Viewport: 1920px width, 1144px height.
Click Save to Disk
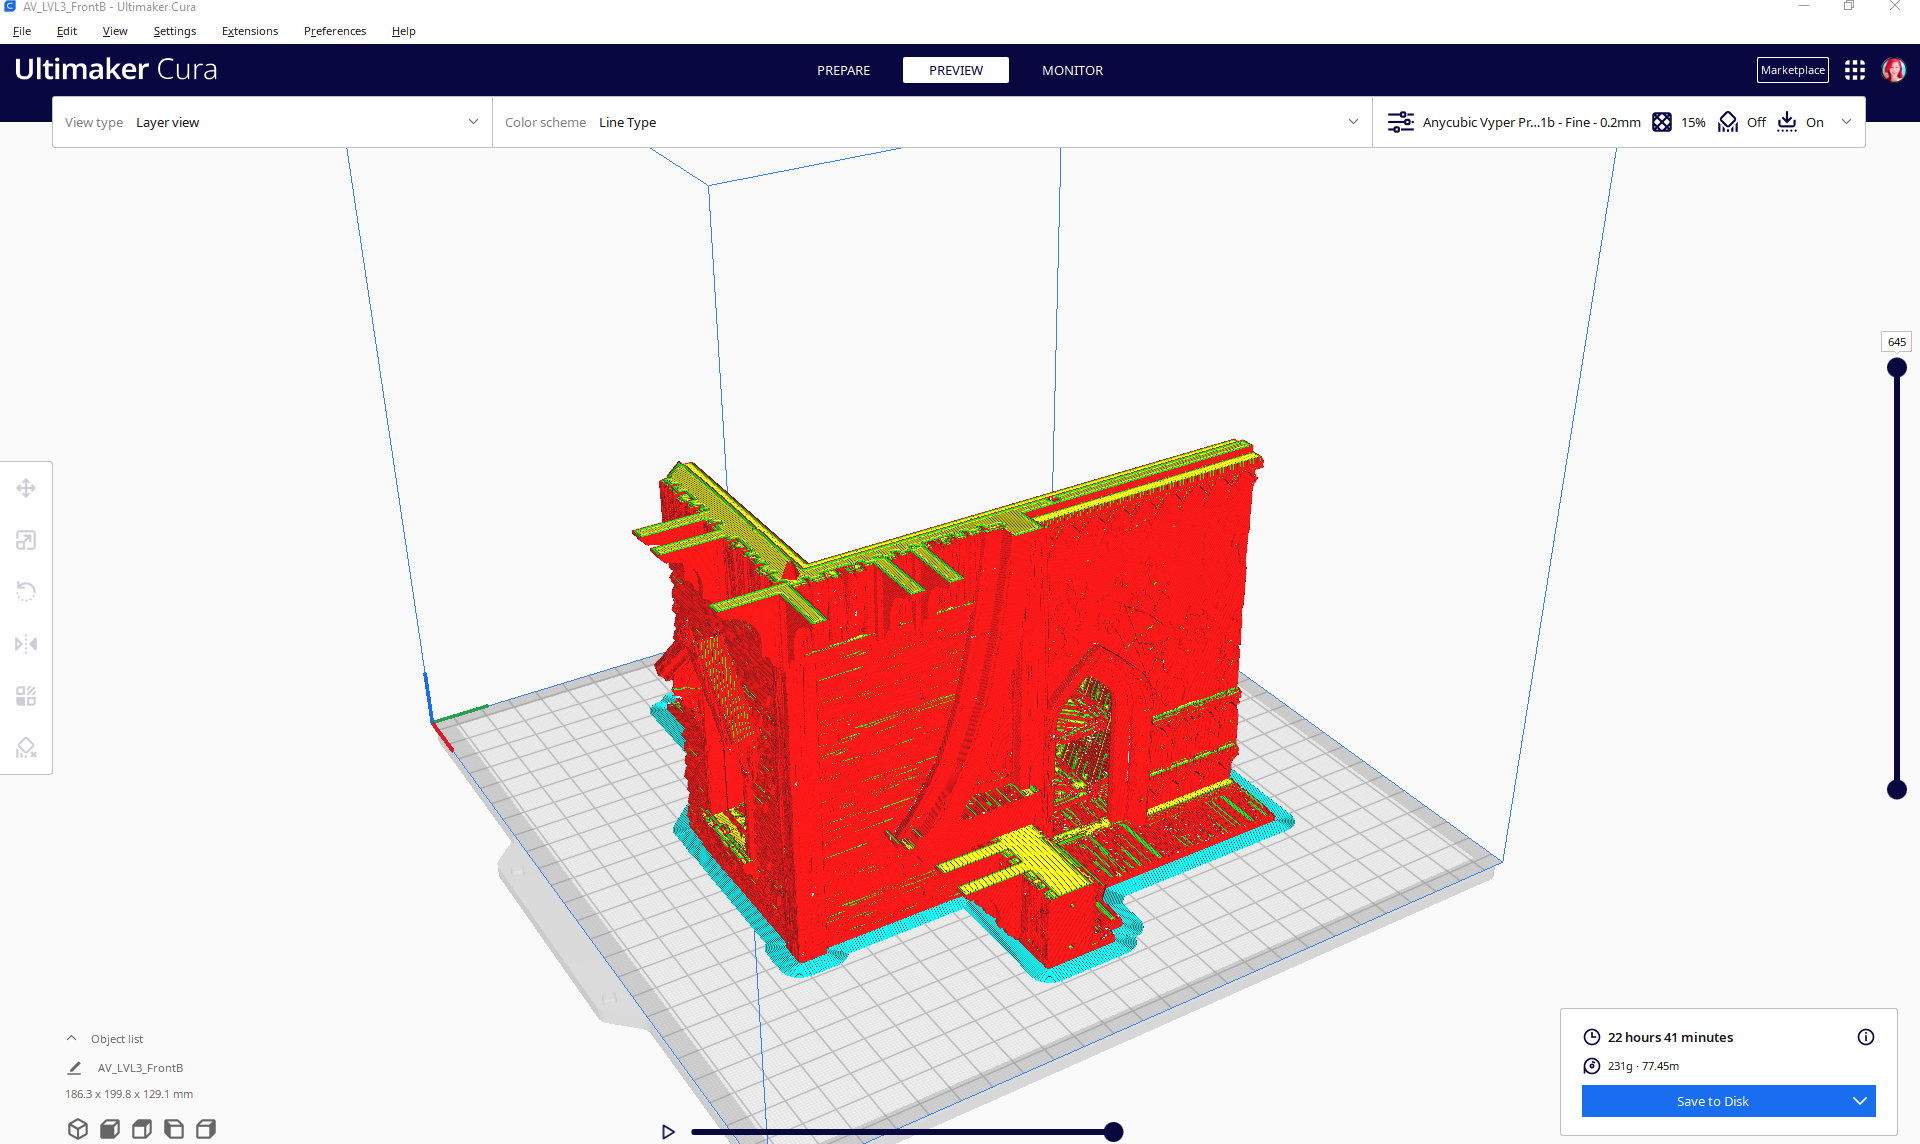1712,1101
